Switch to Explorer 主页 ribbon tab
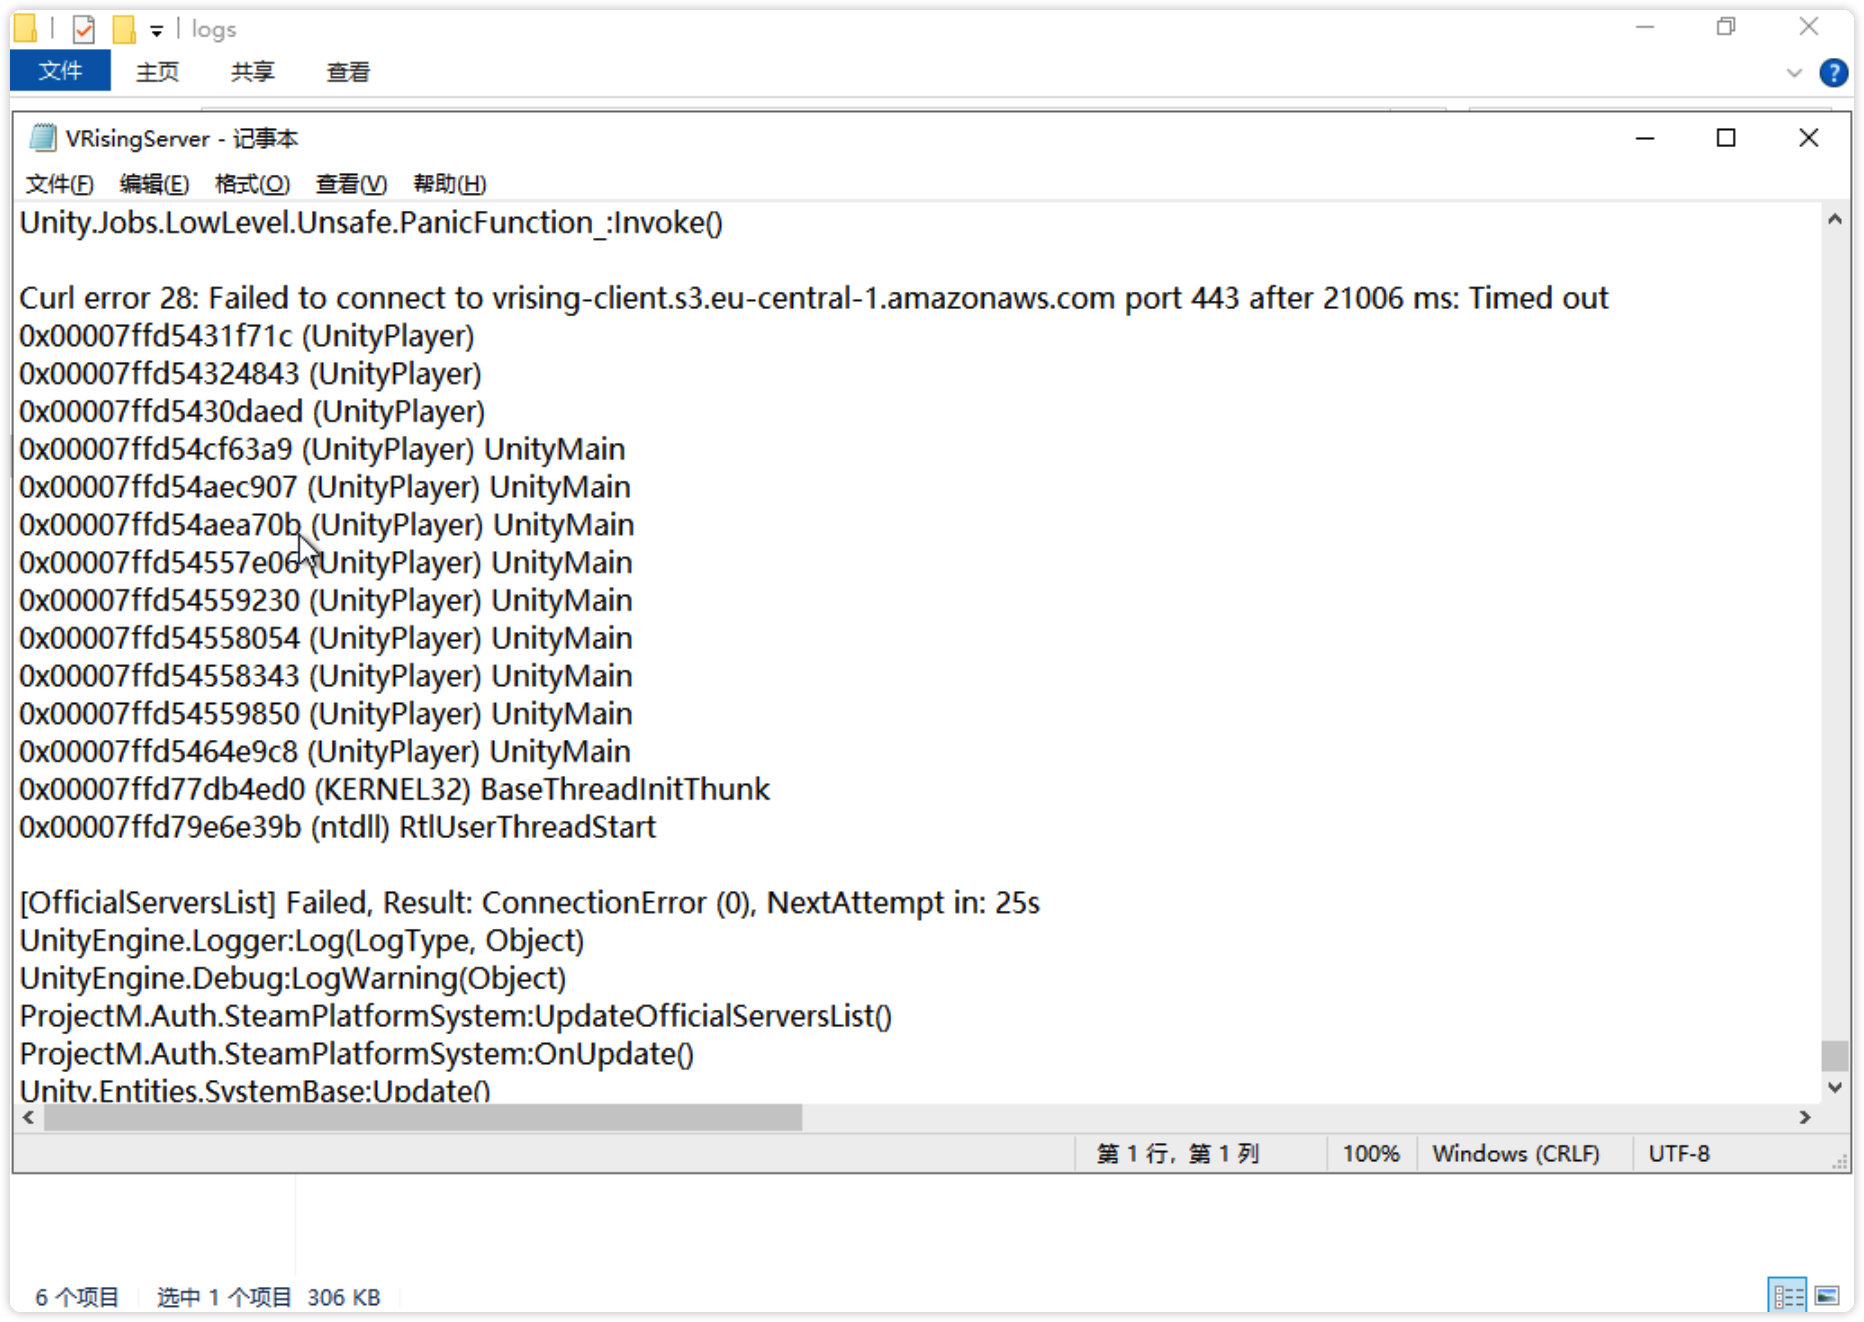Screen dimensions: 1864x1322 [x=157, y=72]
